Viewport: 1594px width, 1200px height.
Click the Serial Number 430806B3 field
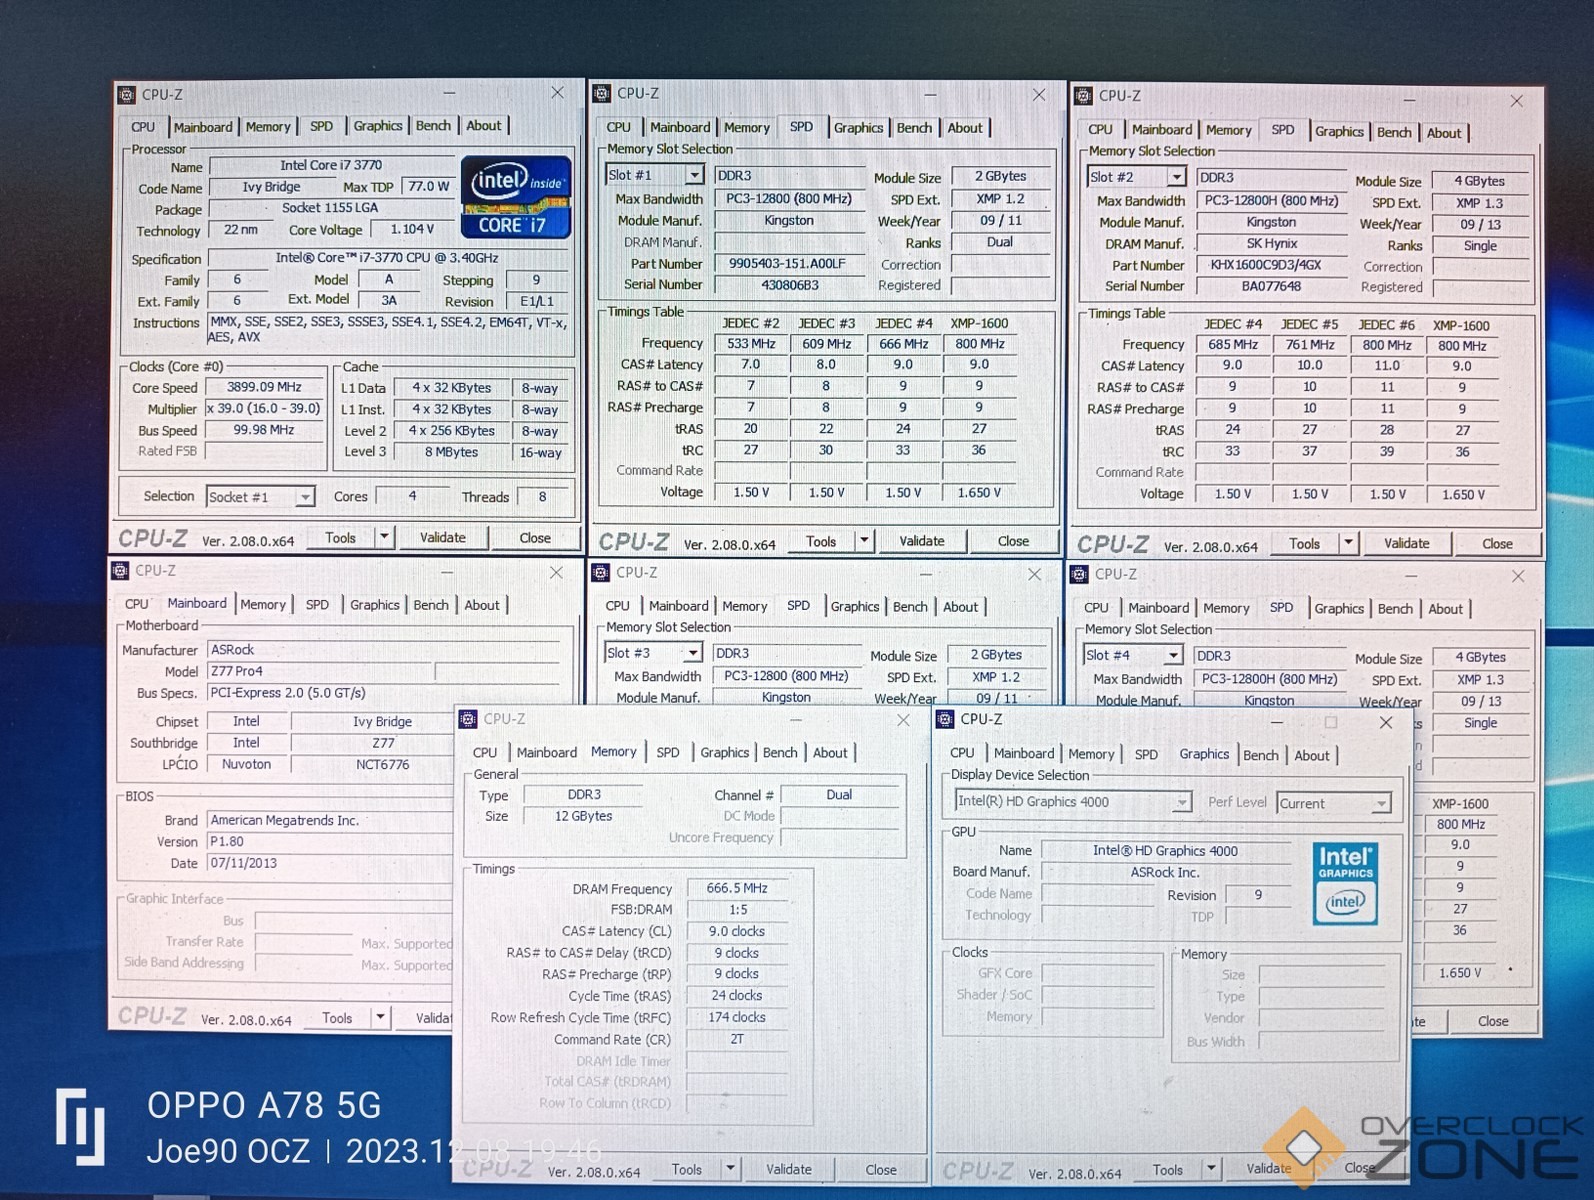coord(789,285)
